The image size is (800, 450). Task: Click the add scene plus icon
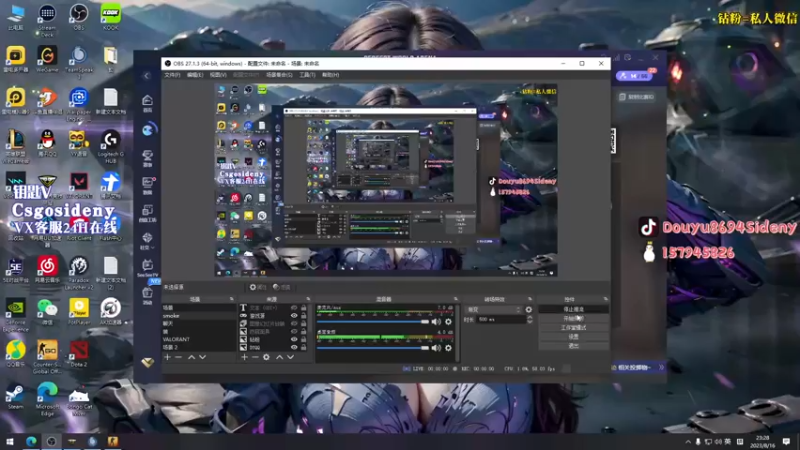167,357
